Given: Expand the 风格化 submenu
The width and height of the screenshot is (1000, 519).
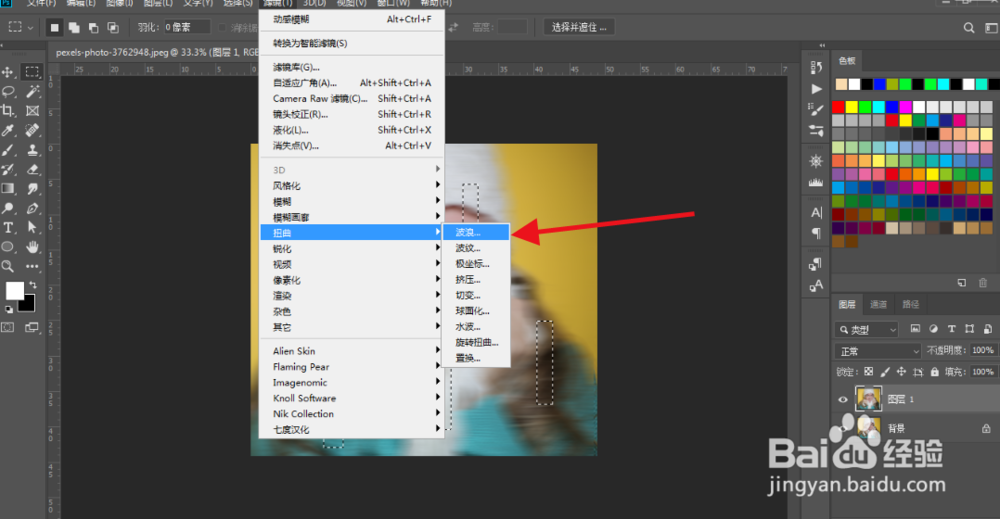Looking at the screenshot, I should pyautogui.click(x=352, y=186).
